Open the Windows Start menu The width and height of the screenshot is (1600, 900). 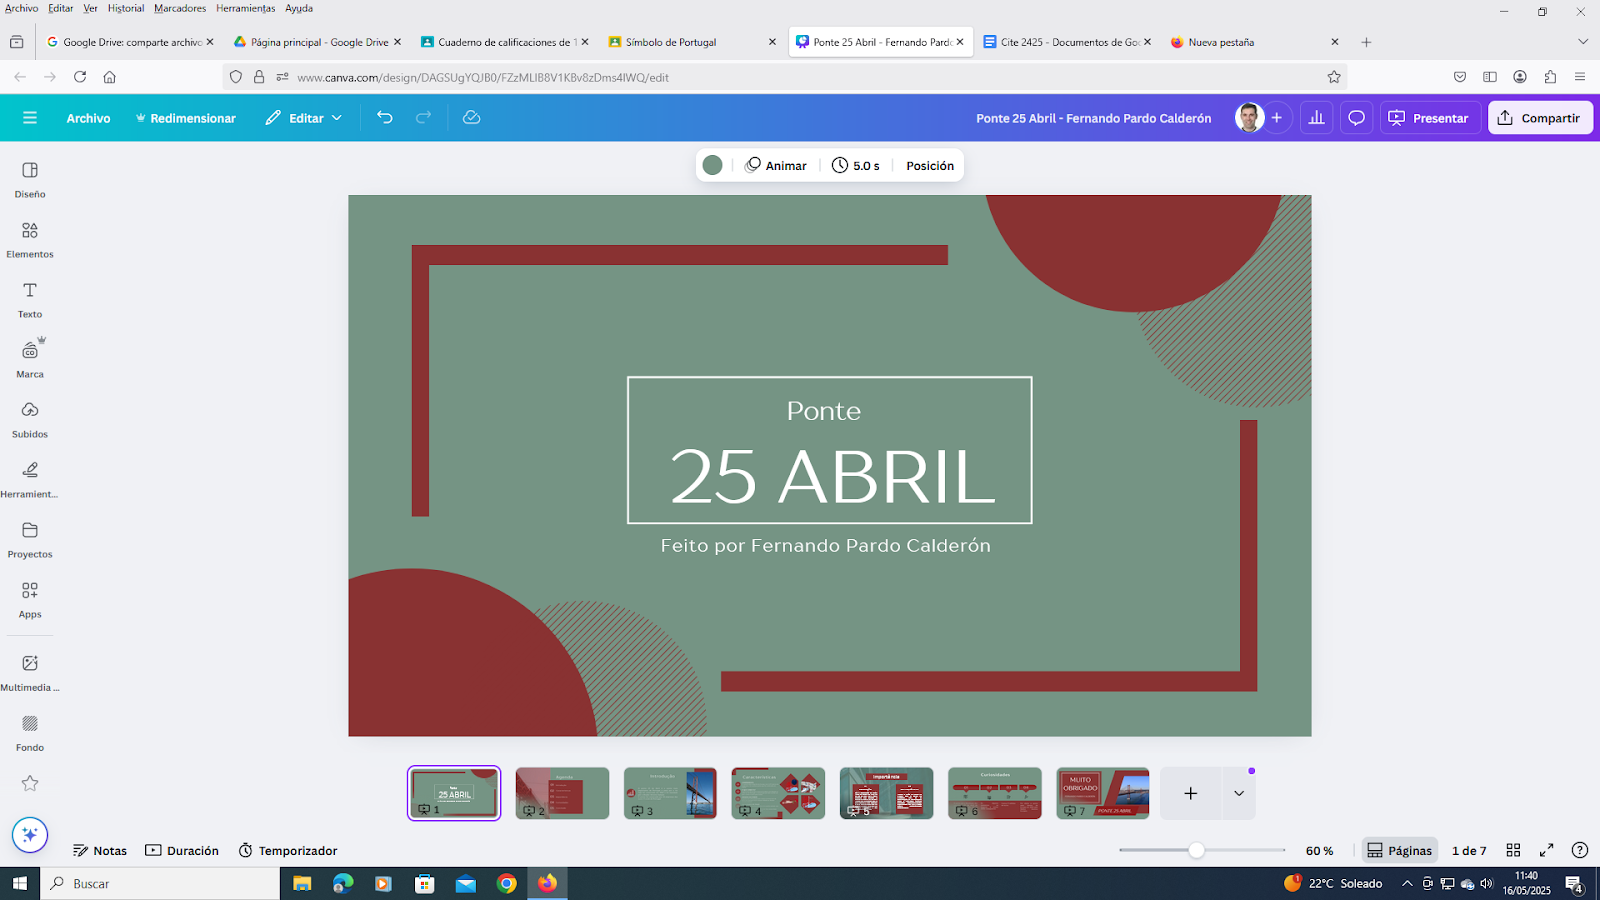pos(20,884)
